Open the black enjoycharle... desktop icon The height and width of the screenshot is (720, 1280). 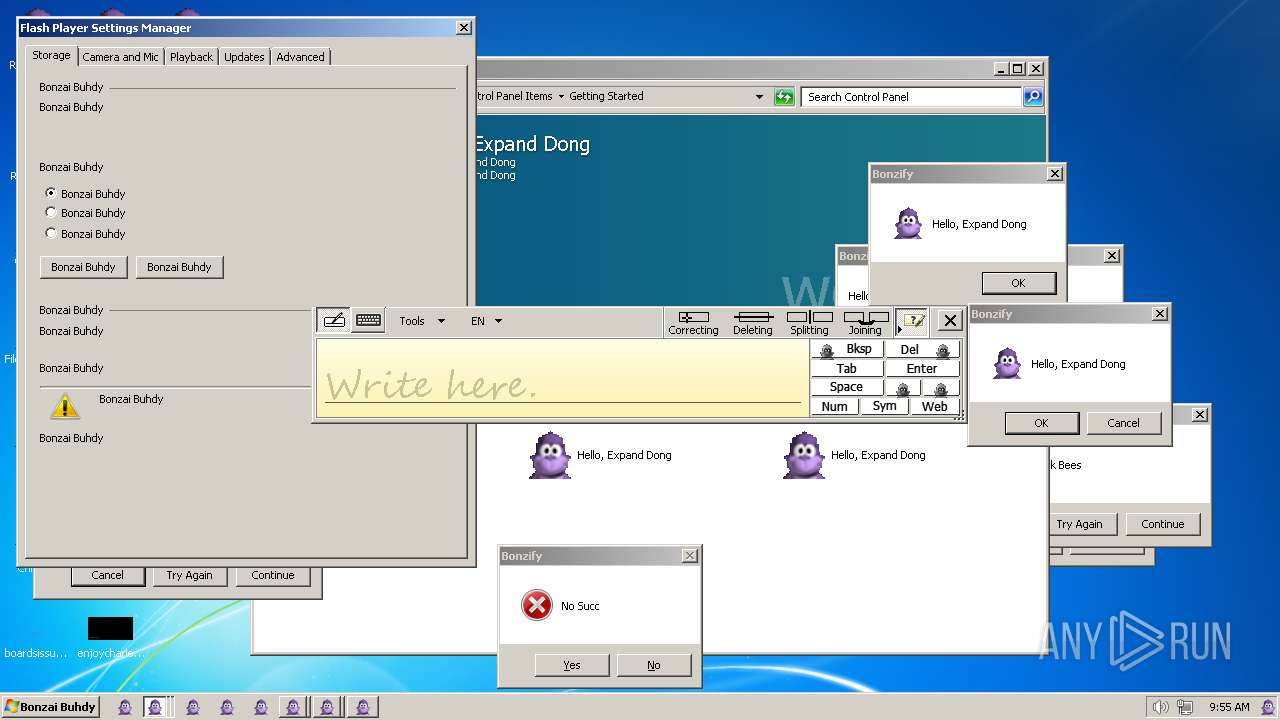click(x=110, y=628)
